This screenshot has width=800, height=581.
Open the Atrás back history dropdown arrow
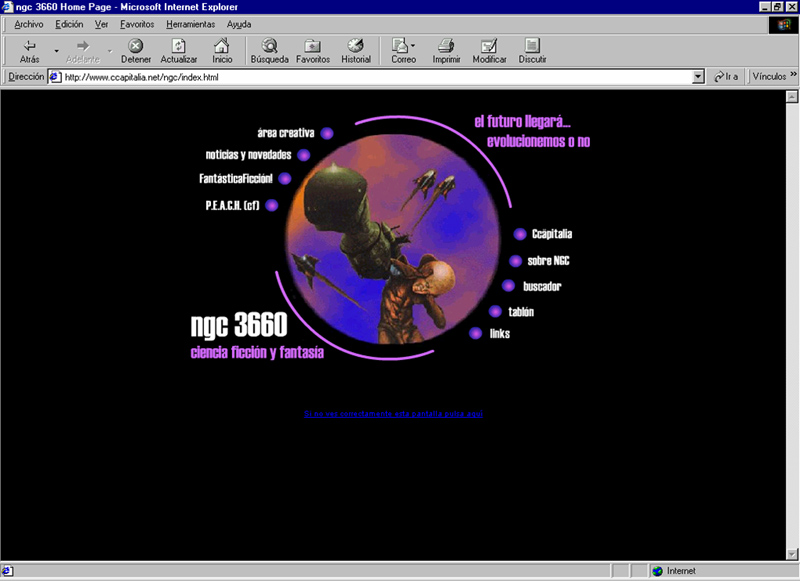coord(56,50)
